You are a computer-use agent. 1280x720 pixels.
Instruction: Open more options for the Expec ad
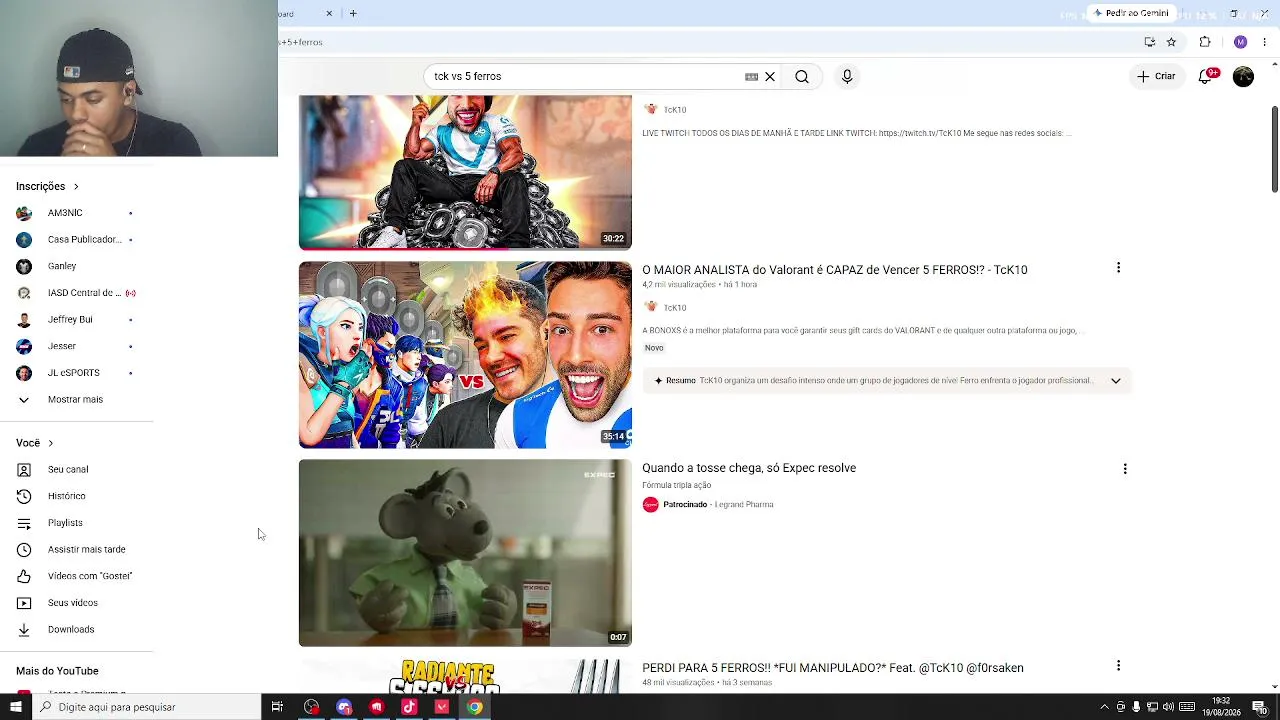click(1125, 469)
